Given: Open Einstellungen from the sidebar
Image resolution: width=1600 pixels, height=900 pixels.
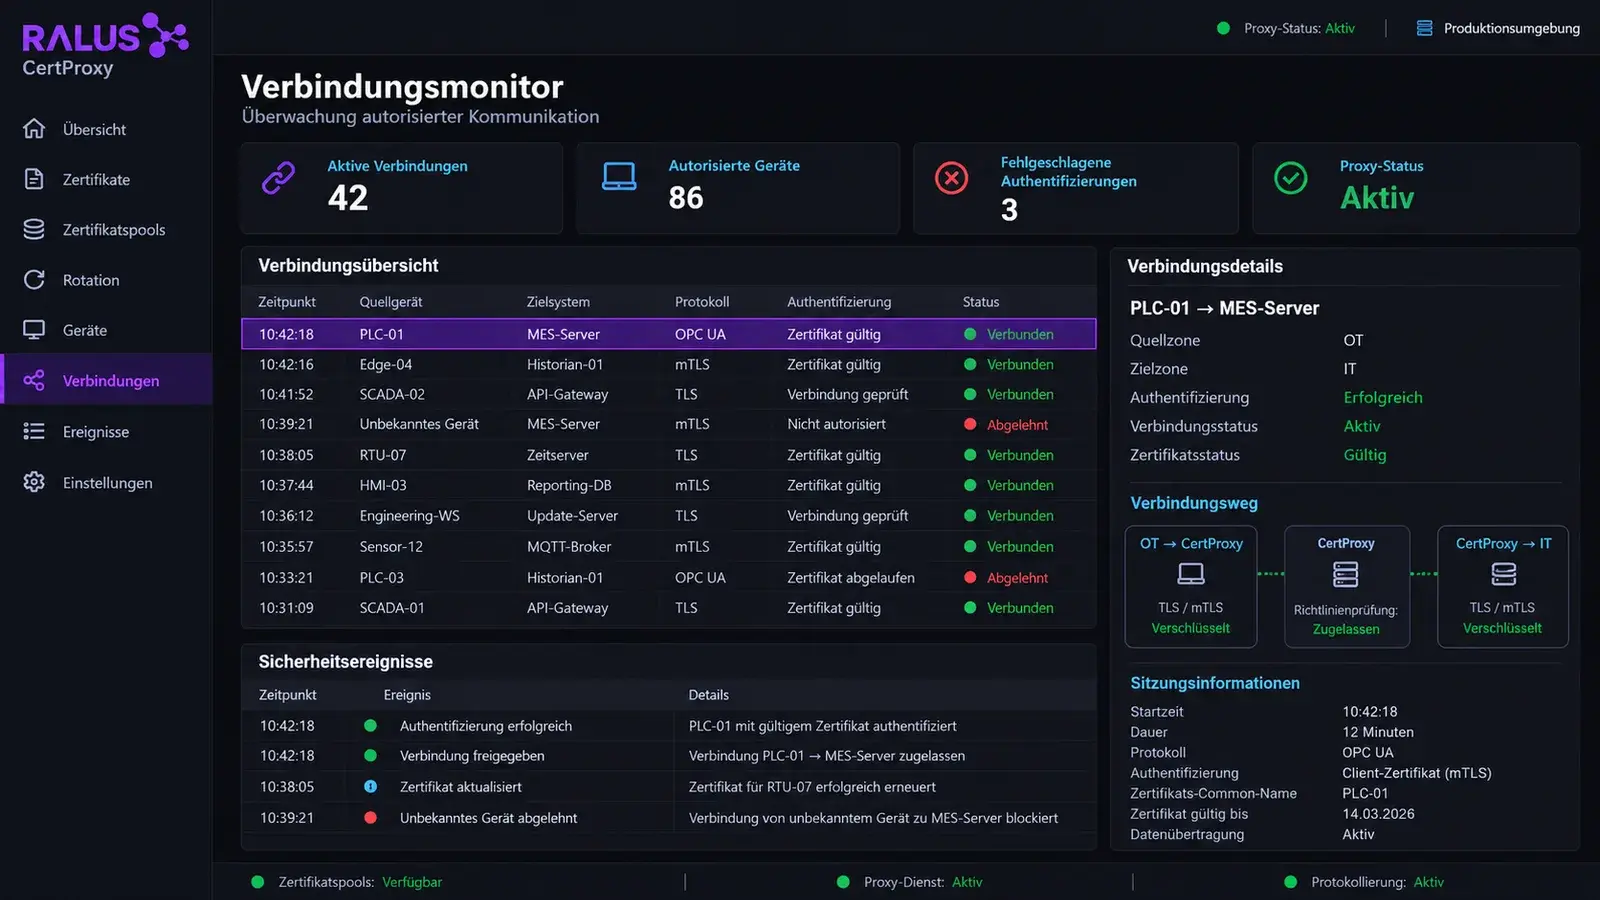Looking at the screenshot, I should tap(106, 482).
